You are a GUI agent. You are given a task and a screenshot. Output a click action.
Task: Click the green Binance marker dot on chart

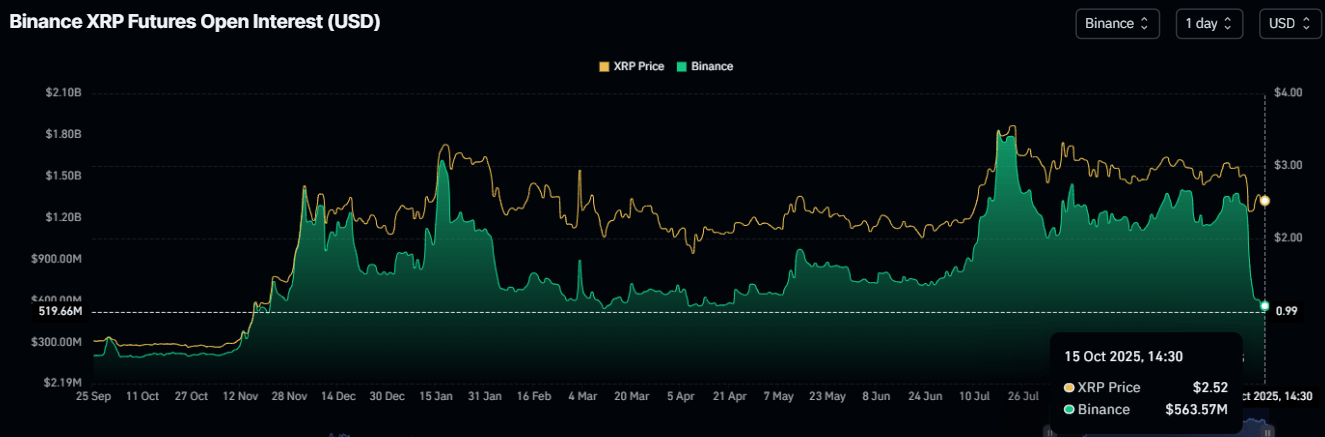(1265, 305)
